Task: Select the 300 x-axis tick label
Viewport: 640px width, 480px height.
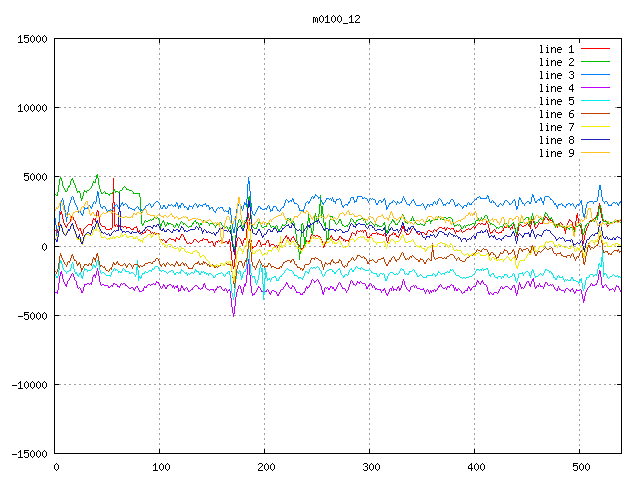Action: [x=370, y=467]
